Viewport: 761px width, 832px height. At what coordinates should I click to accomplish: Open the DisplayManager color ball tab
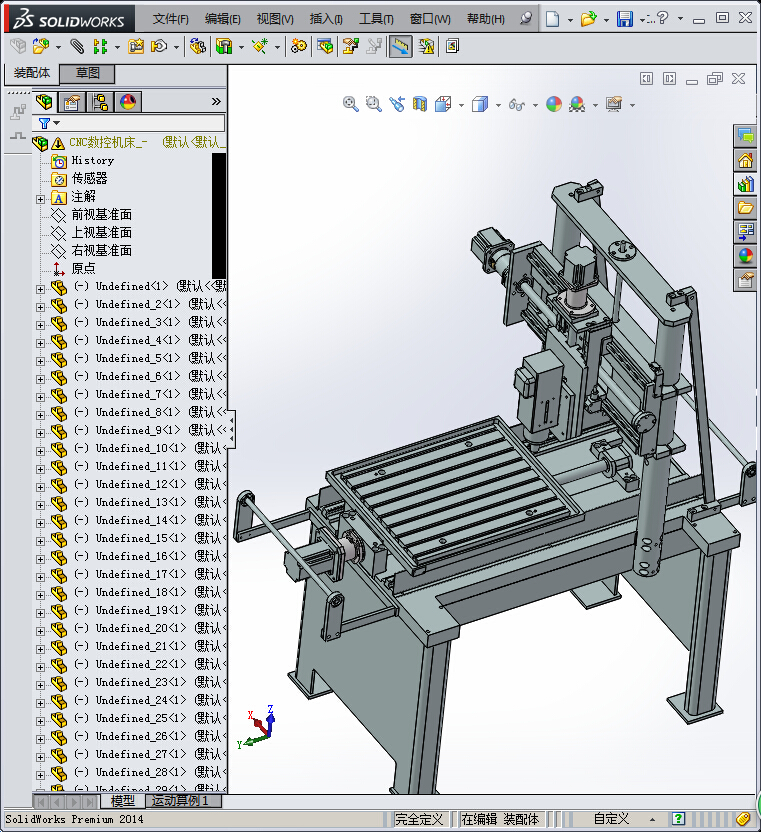pos(128,102)
